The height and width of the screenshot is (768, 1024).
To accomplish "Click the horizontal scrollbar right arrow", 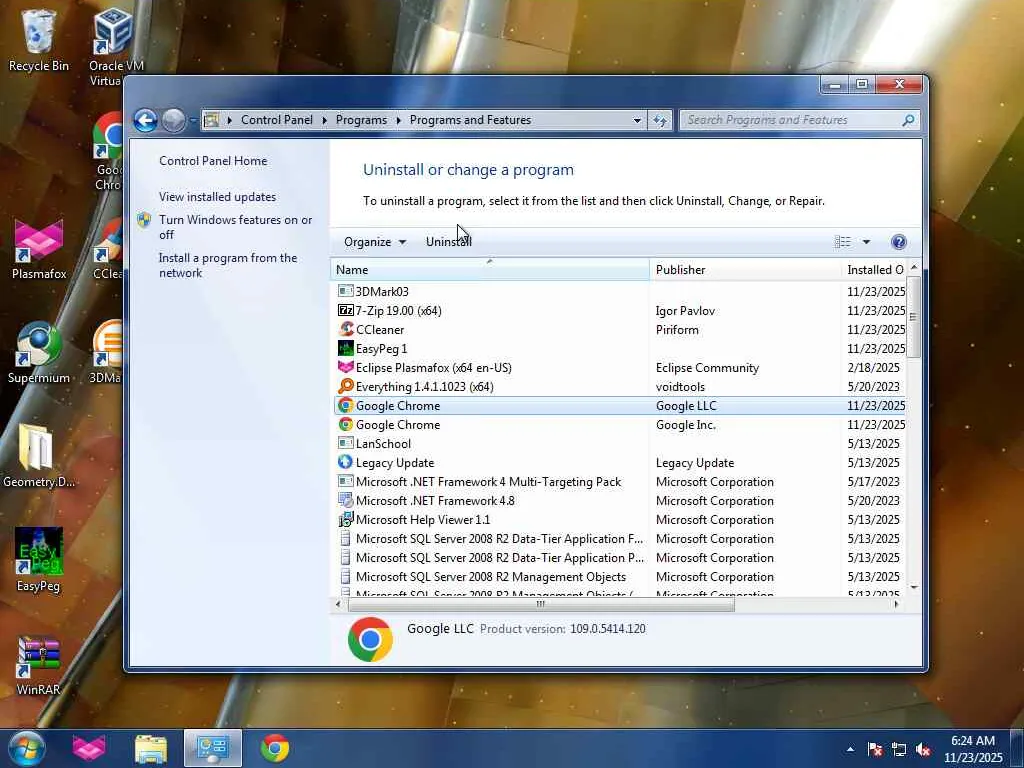I will coord(896,605).
